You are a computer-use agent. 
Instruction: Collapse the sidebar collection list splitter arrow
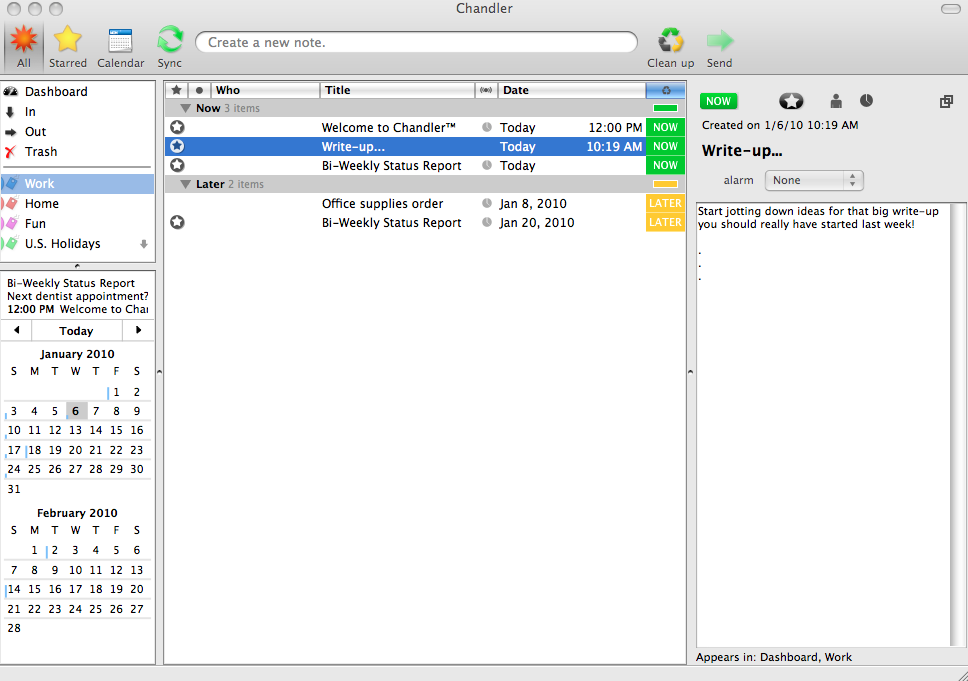point(77,266)
